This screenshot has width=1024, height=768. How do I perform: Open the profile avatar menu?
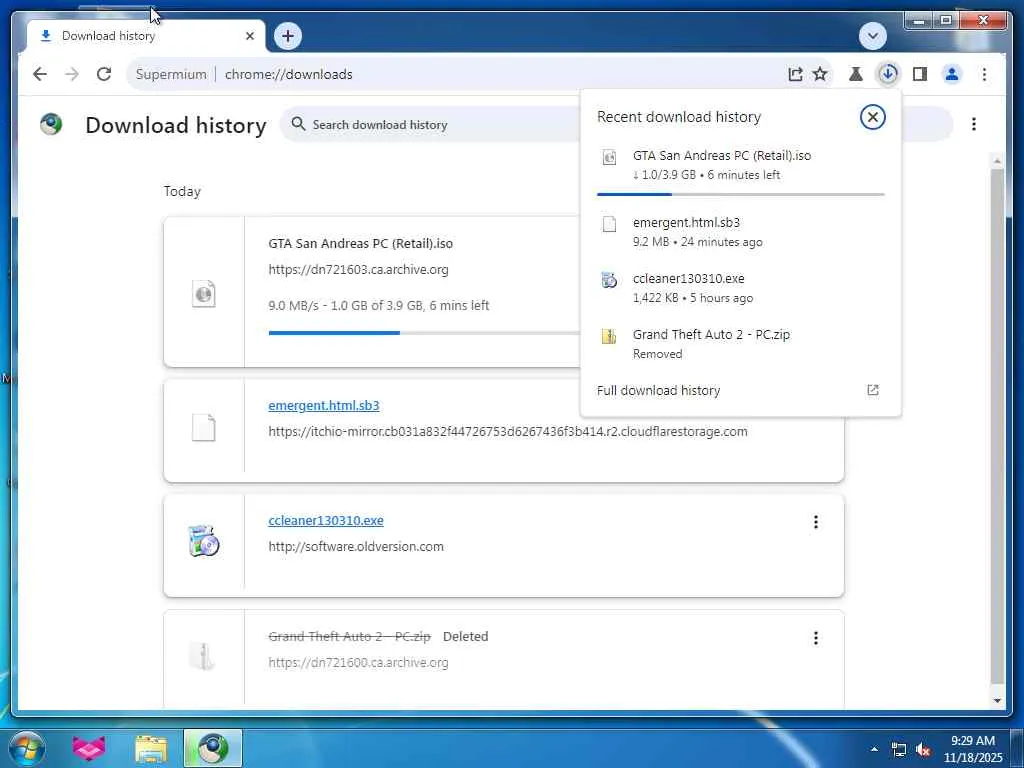(x=952, y=74)
